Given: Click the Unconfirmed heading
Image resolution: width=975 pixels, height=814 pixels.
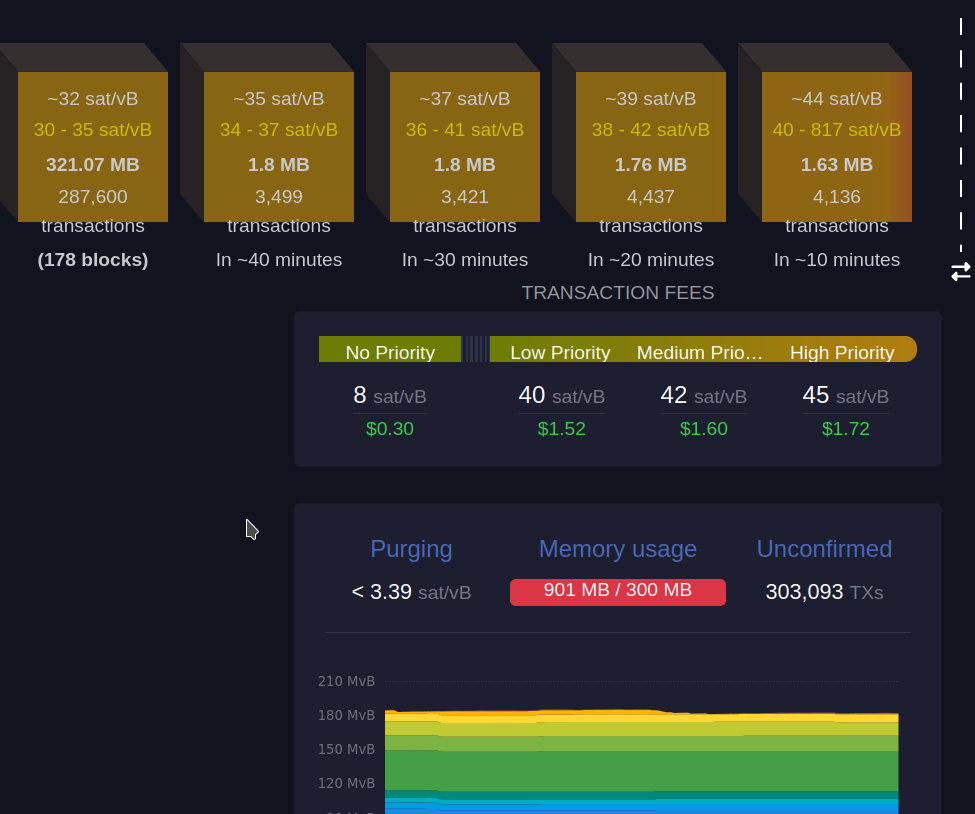Looking at the screenshot, I should (824, 549).
